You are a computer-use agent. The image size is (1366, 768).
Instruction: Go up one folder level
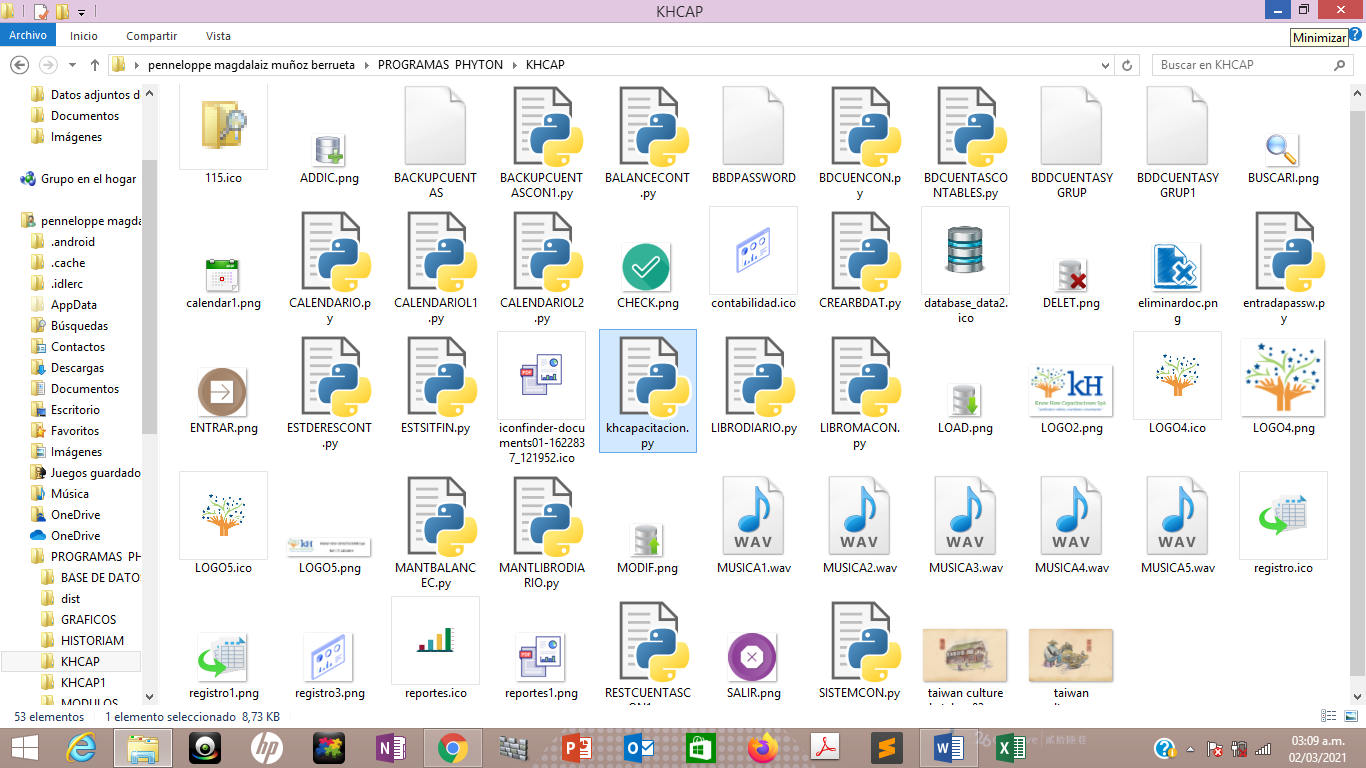click(x=95, y=65)
